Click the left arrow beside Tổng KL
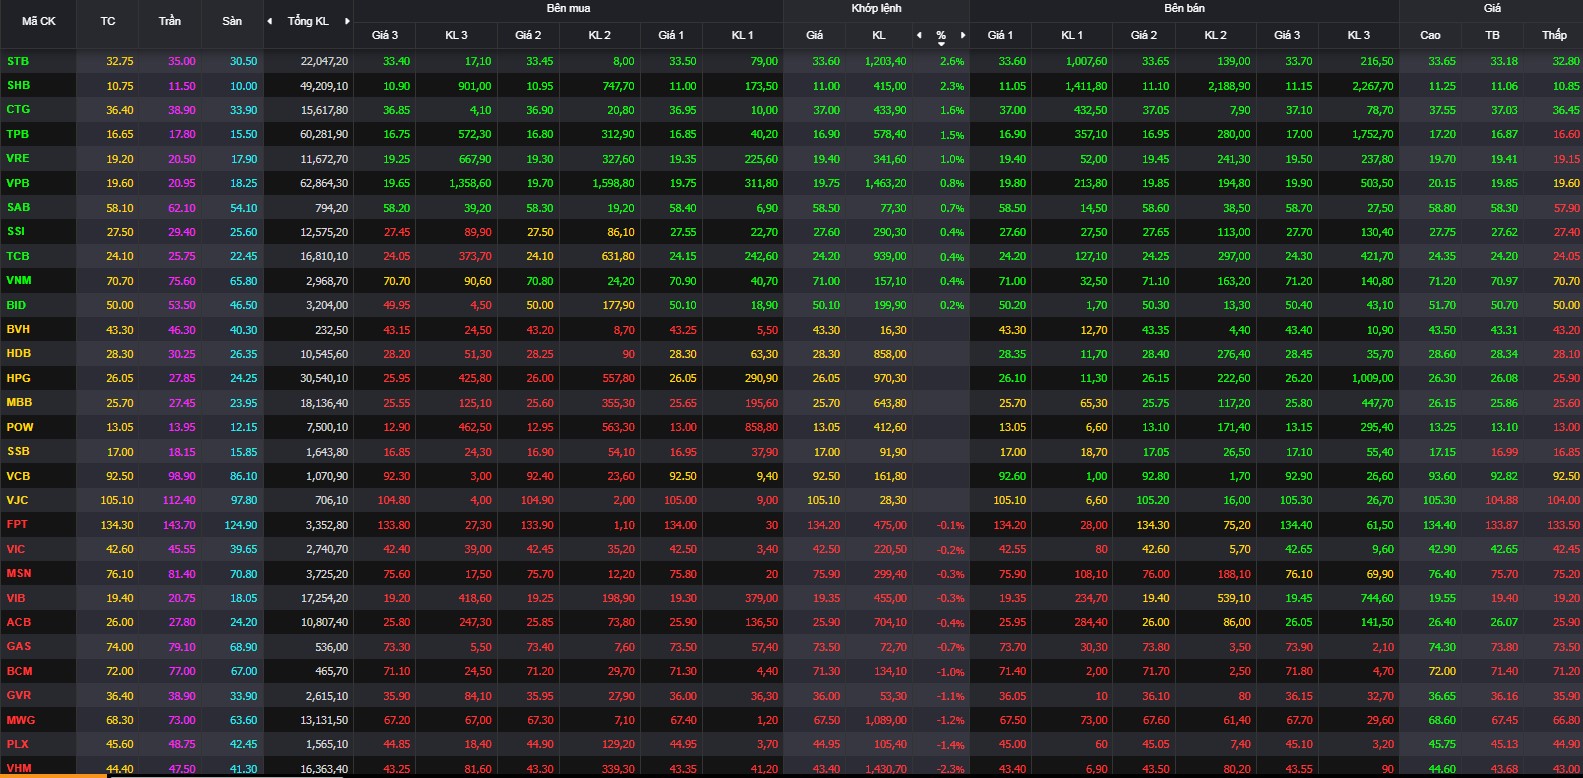Image resolution: width=1583 pixels, height=778 pixels. pos(270,21)
